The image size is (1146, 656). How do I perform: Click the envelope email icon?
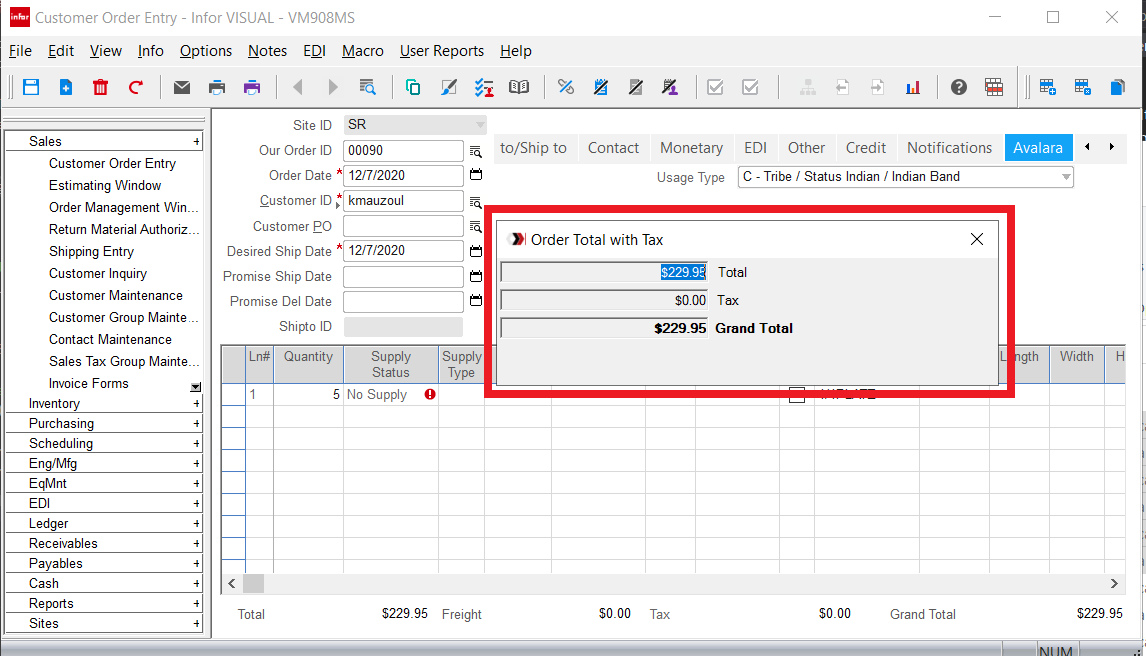pyautogui.click(x=182, y=87)
